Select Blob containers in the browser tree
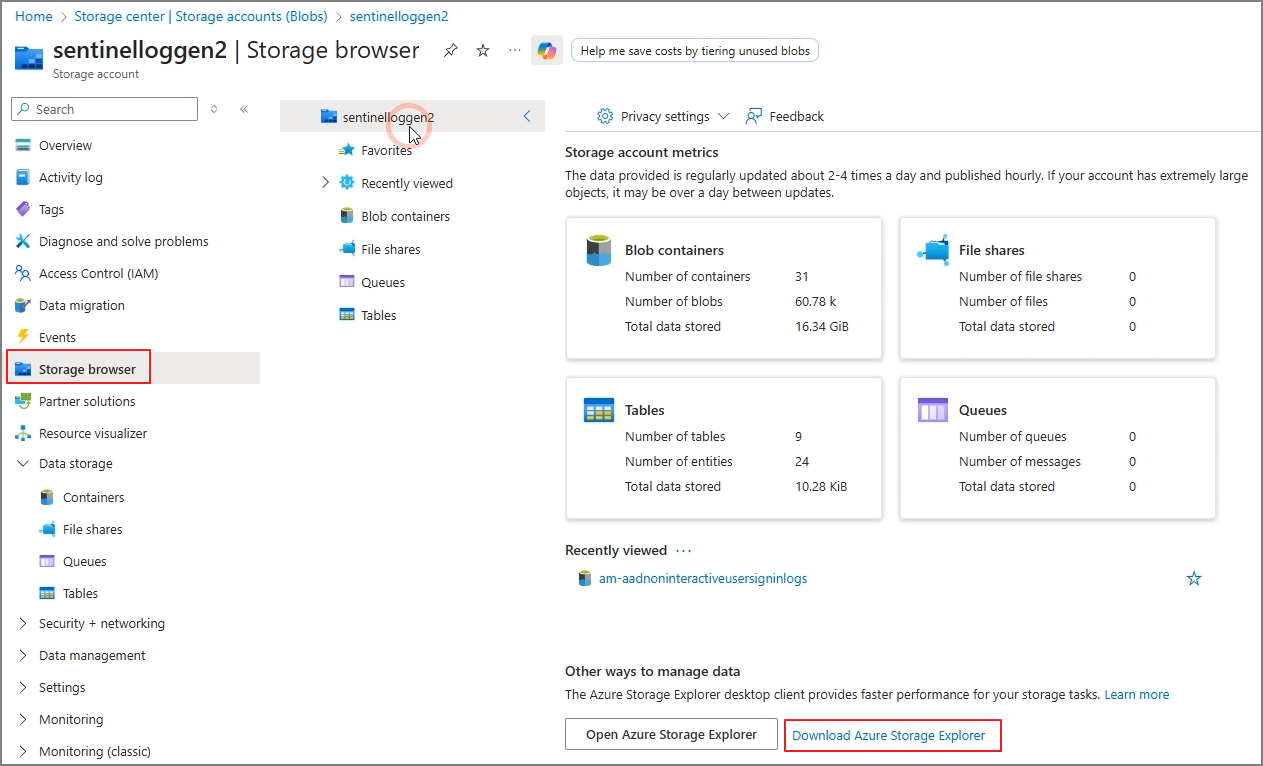 click(x=405, y=216)
